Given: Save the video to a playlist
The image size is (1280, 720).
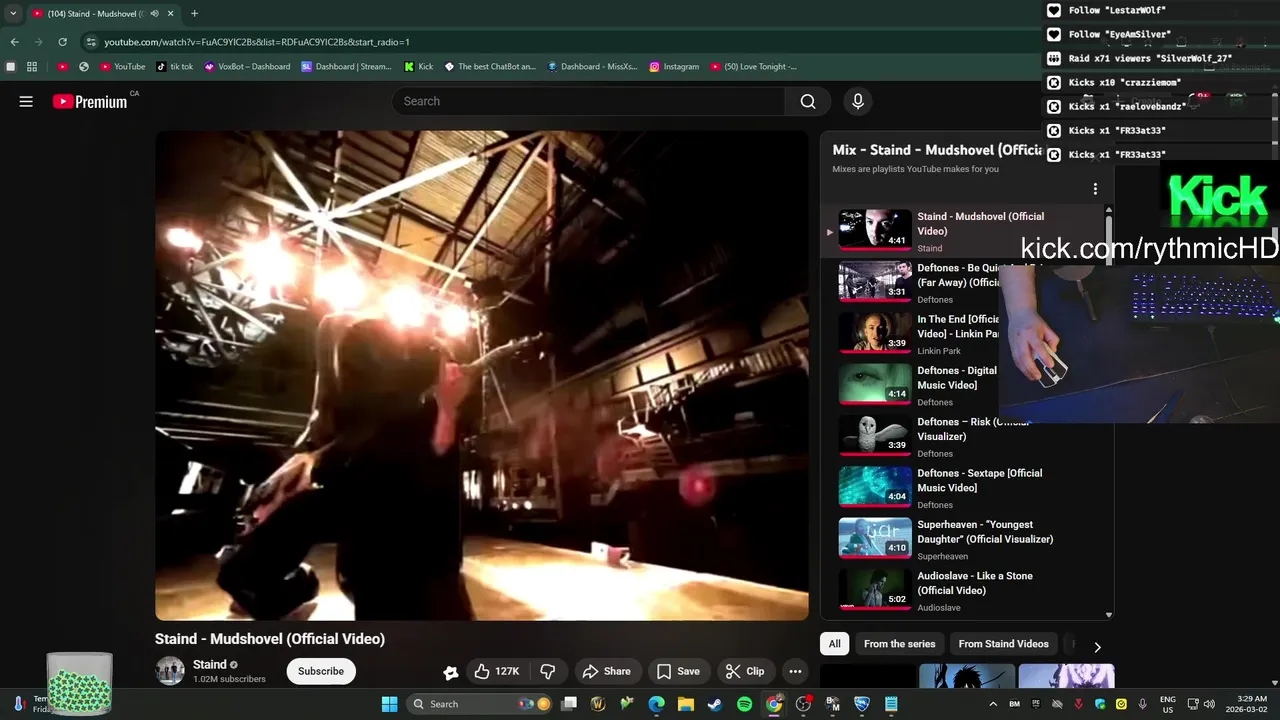Looking at the screenshot, I should (x=678, y=671).
